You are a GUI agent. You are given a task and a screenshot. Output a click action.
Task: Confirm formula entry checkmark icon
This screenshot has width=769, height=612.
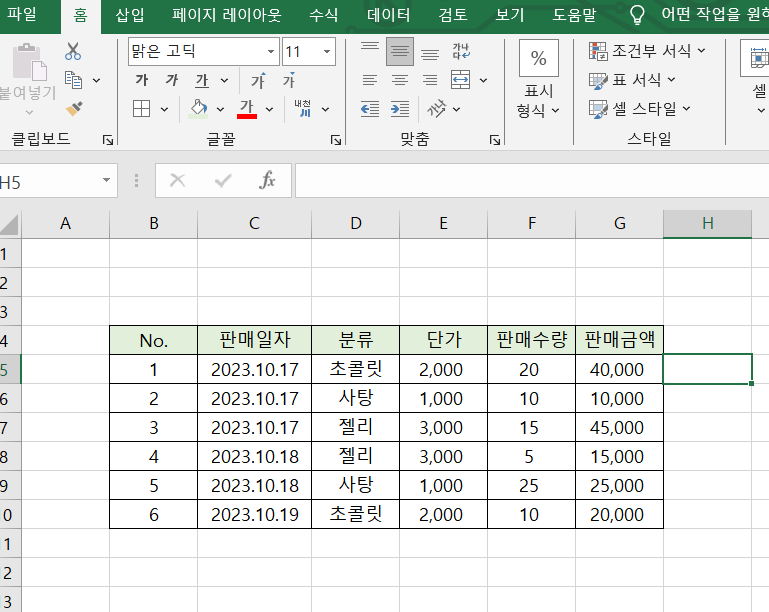223,180
